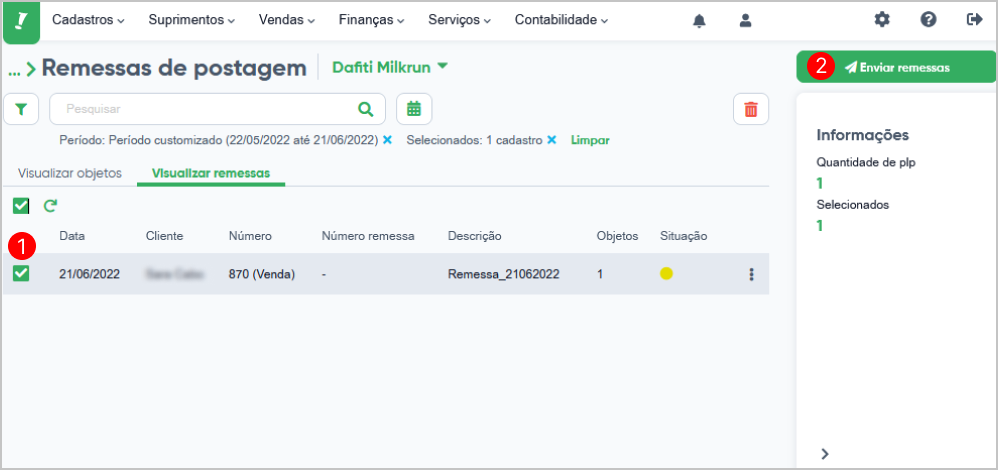Click the yellow Situação status dot

666,274
